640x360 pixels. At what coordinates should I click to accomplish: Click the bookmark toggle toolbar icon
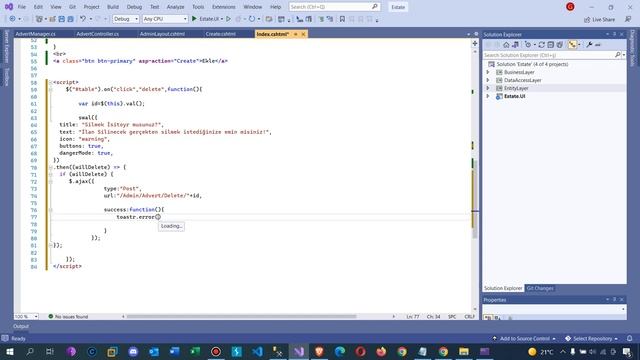click(x=342, y=19)
